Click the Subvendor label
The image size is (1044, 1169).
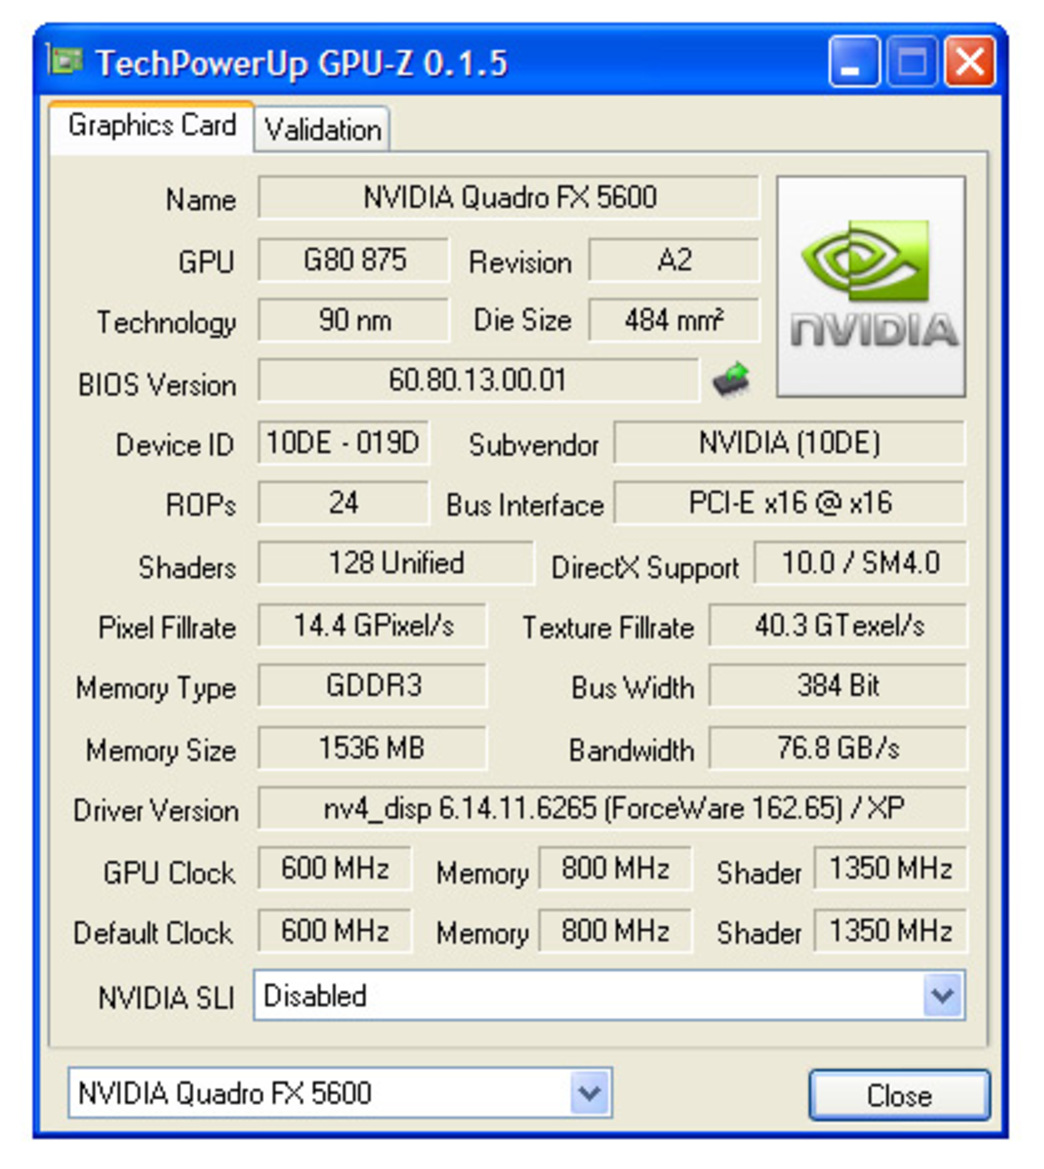(534, 446)
